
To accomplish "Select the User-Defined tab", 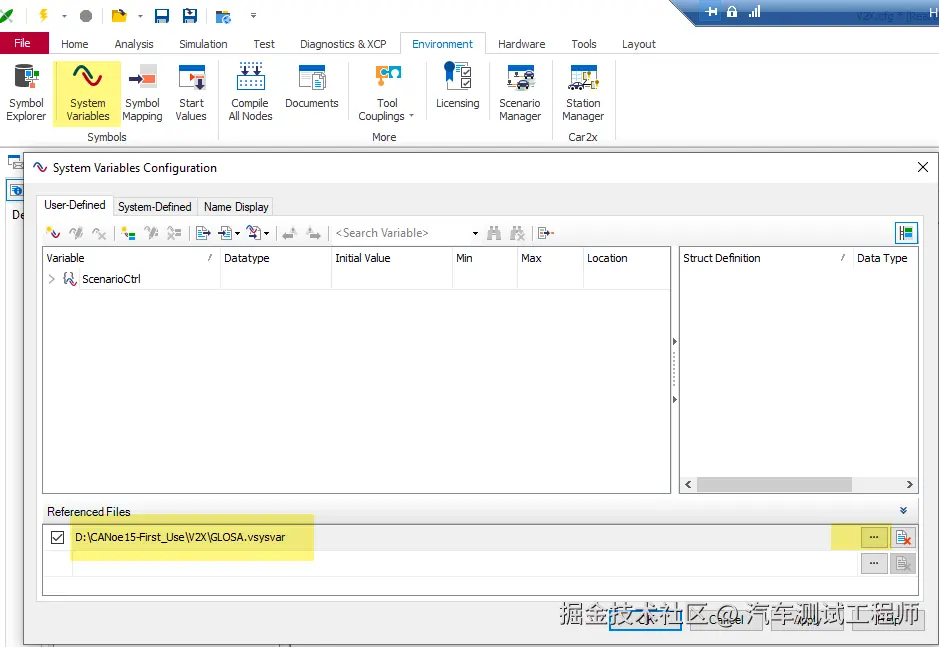I will tap(75, 205).
